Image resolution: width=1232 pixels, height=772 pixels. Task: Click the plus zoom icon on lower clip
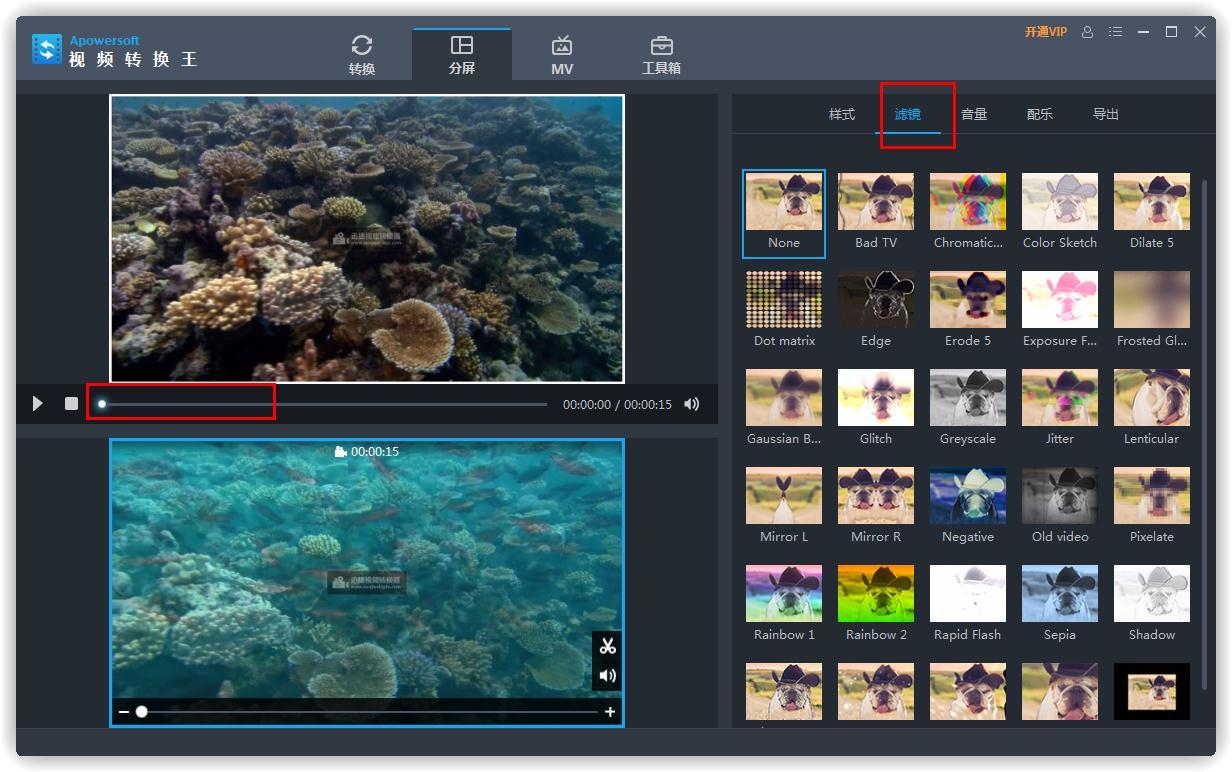pos(610,712)
